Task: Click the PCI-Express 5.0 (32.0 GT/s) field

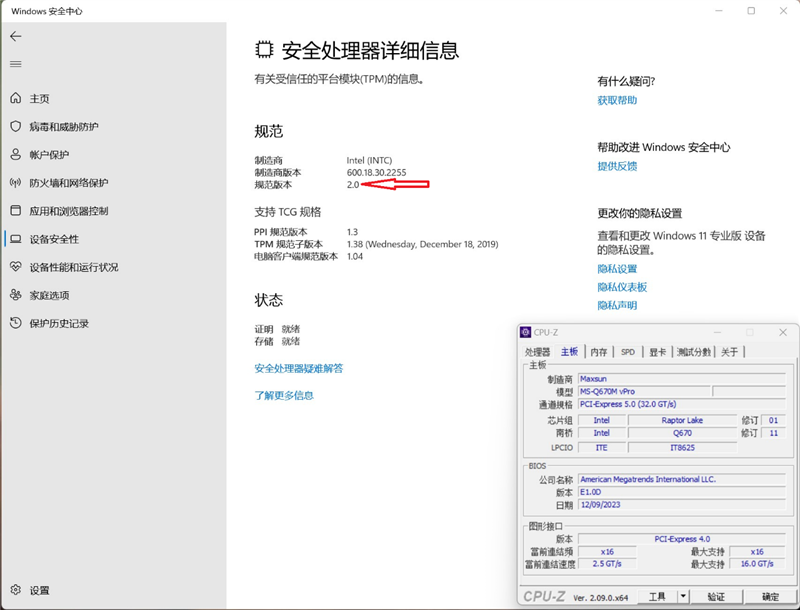Action: [x=682, y=404]
